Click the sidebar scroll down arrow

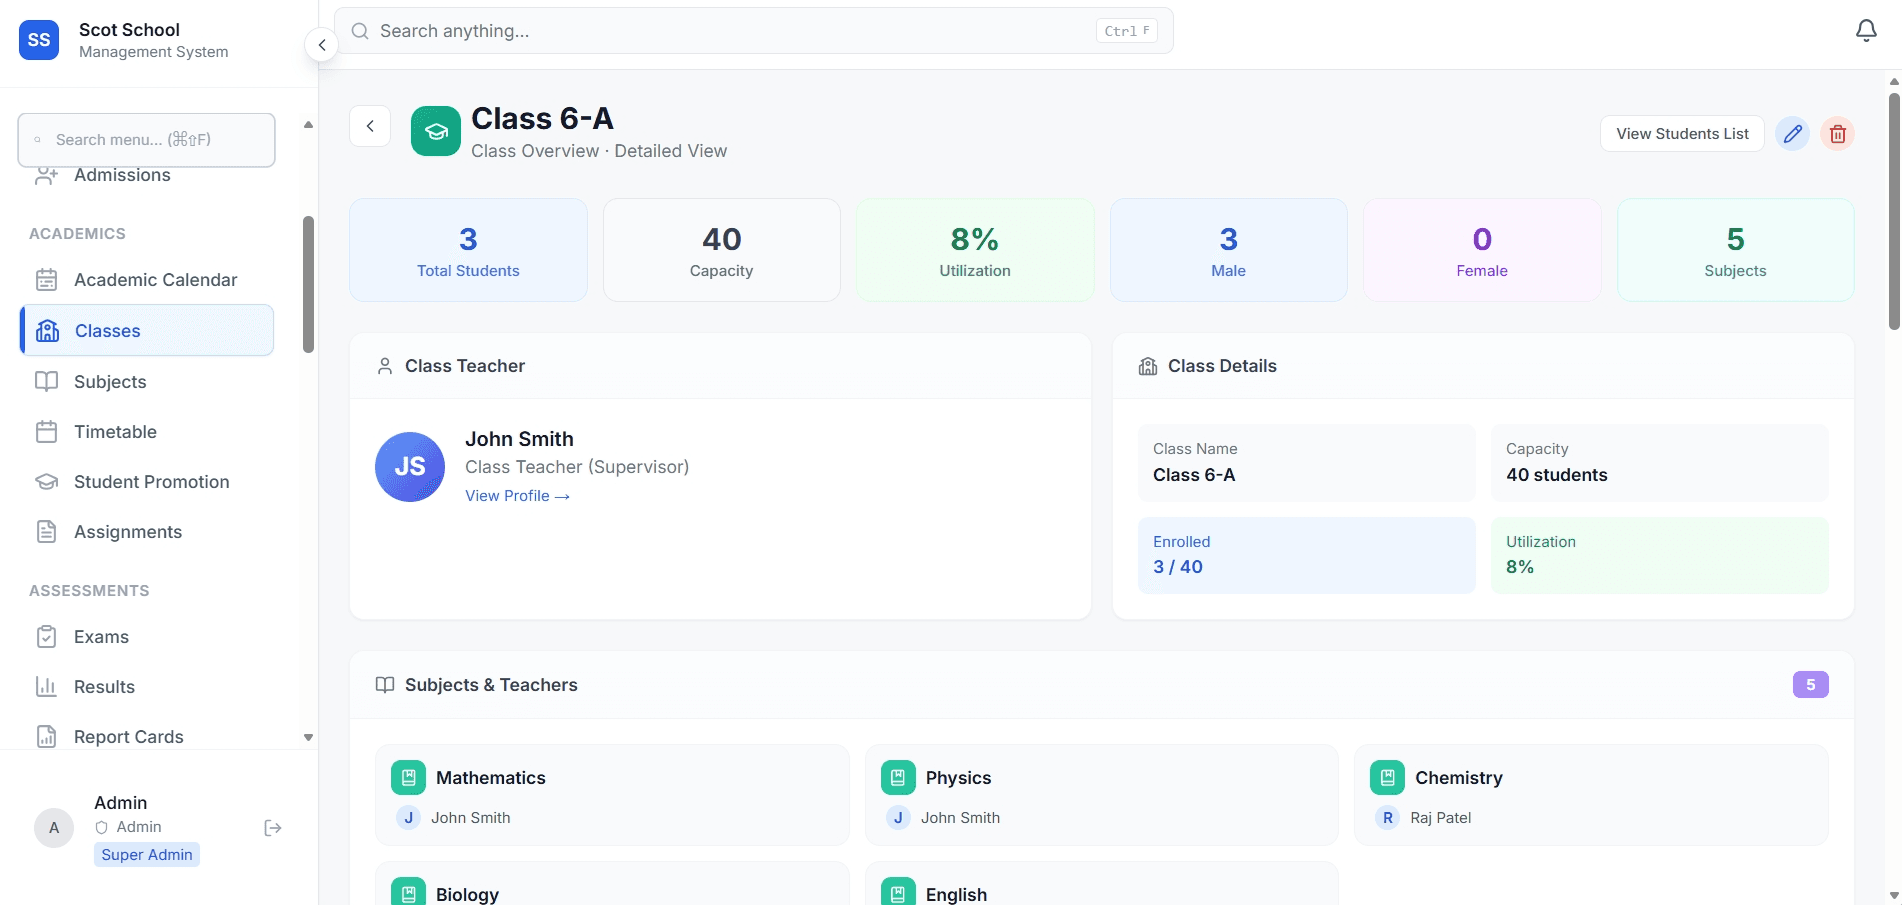(x=308, y=737)
